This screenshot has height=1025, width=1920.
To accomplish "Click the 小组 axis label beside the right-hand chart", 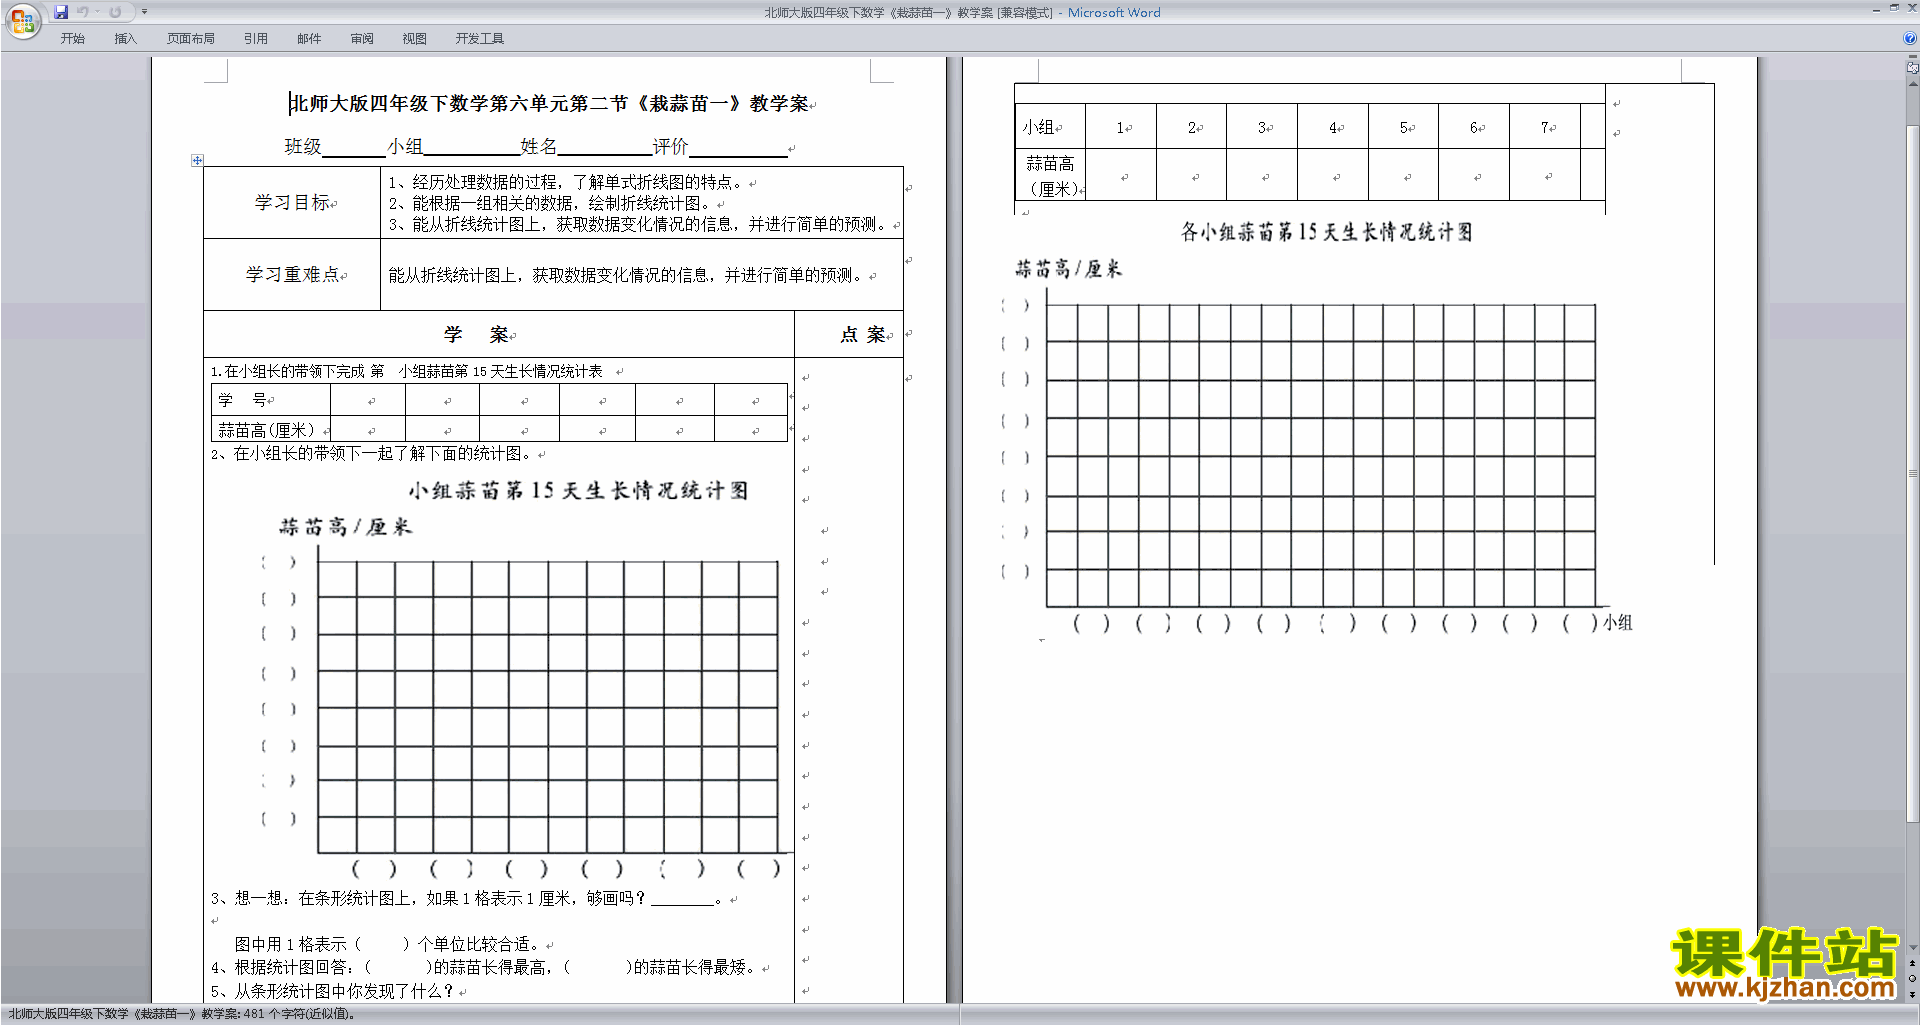I will point(1618,623).
